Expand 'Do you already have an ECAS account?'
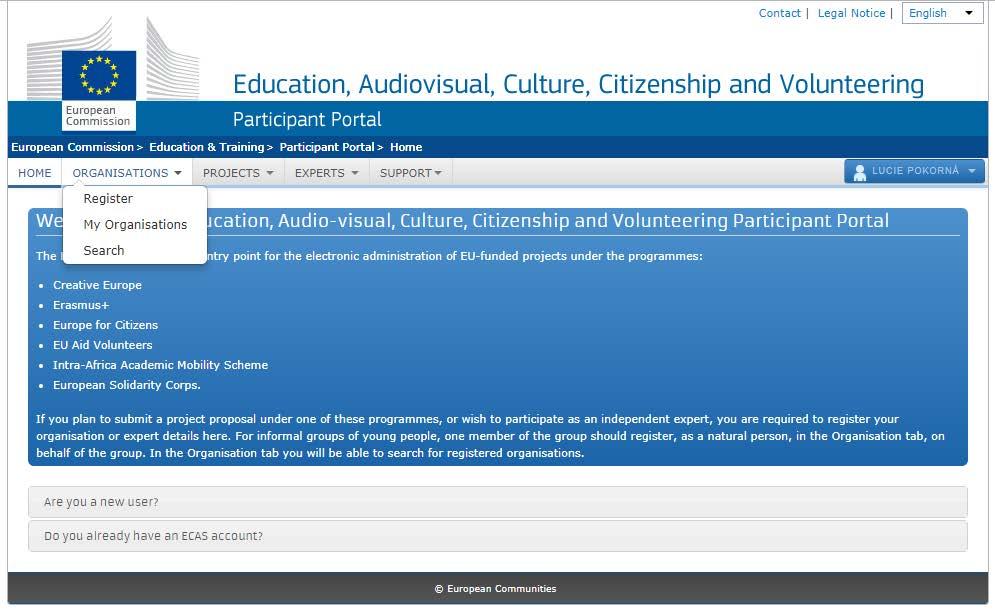Screen dimensions: 995x613 tap(498, 536)
